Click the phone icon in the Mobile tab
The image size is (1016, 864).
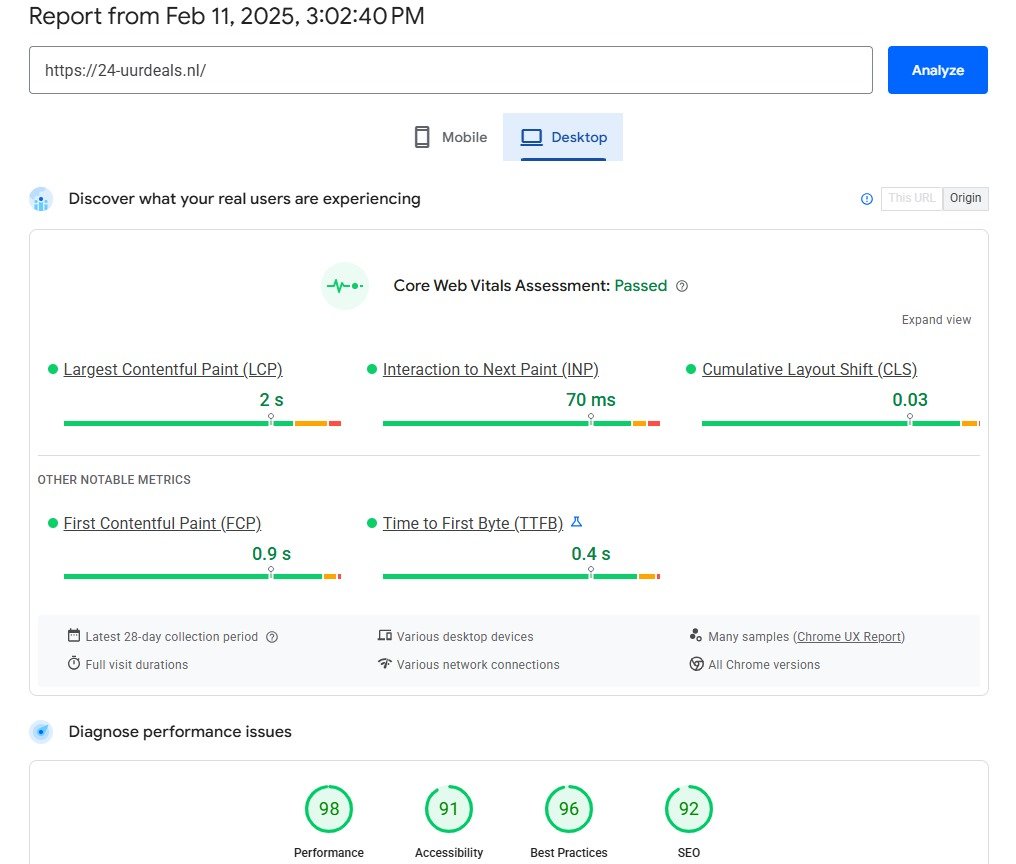pos(421,137)
